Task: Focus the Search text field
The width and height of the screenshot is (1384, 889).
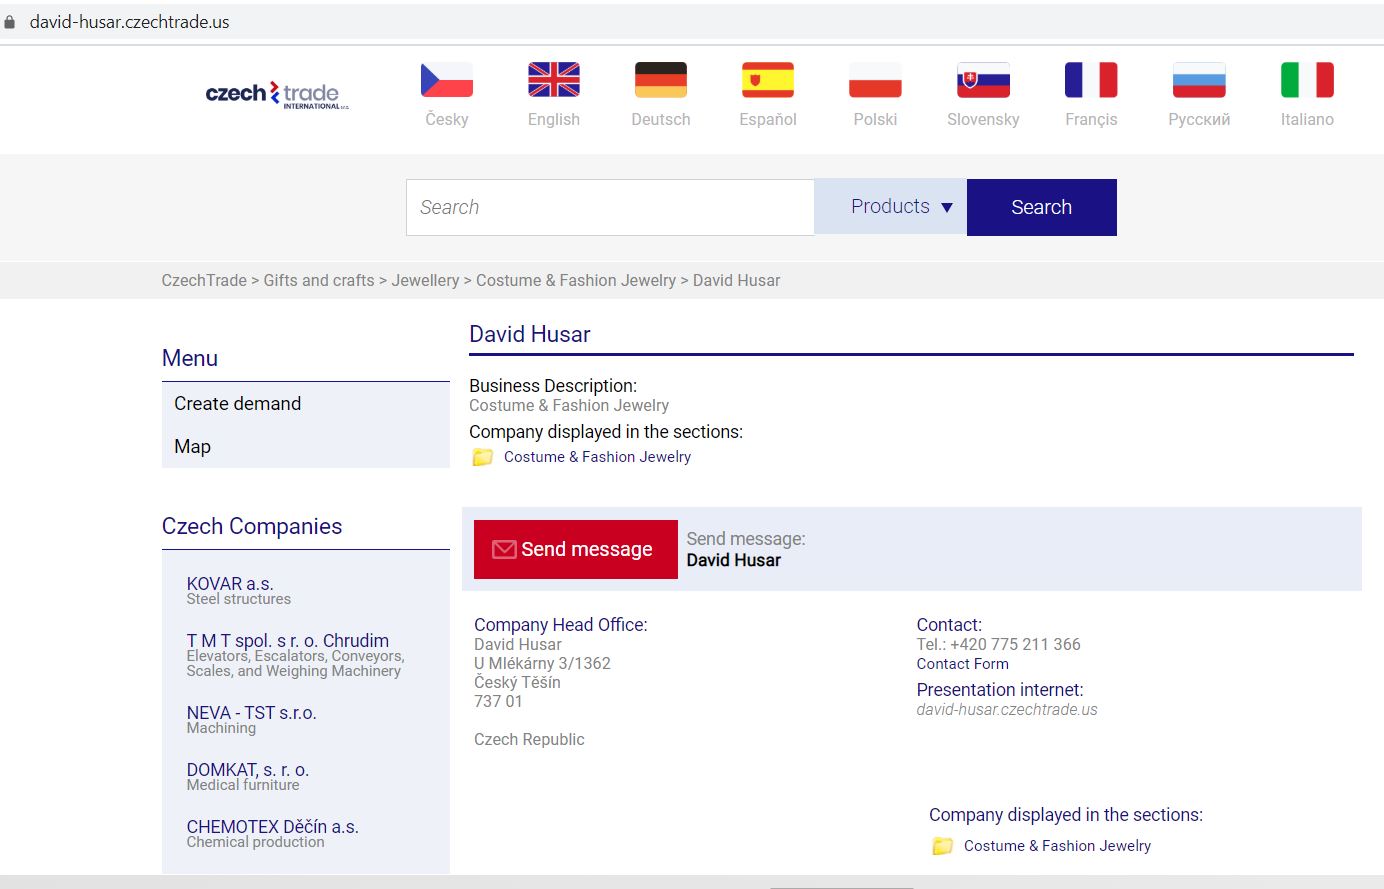Action: click(x=610, y=207)
